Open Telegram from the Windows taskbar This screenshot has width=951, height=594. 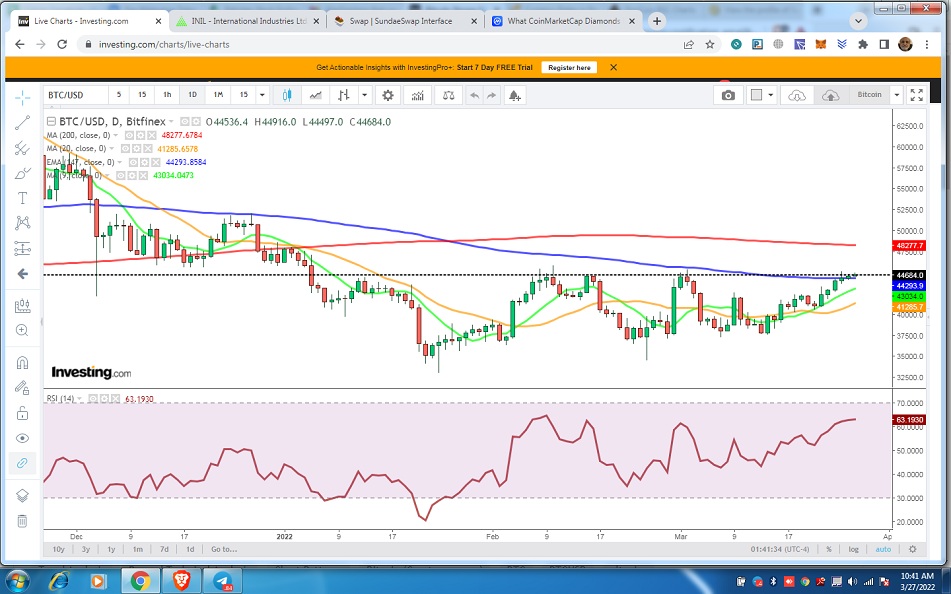(223, 581)
